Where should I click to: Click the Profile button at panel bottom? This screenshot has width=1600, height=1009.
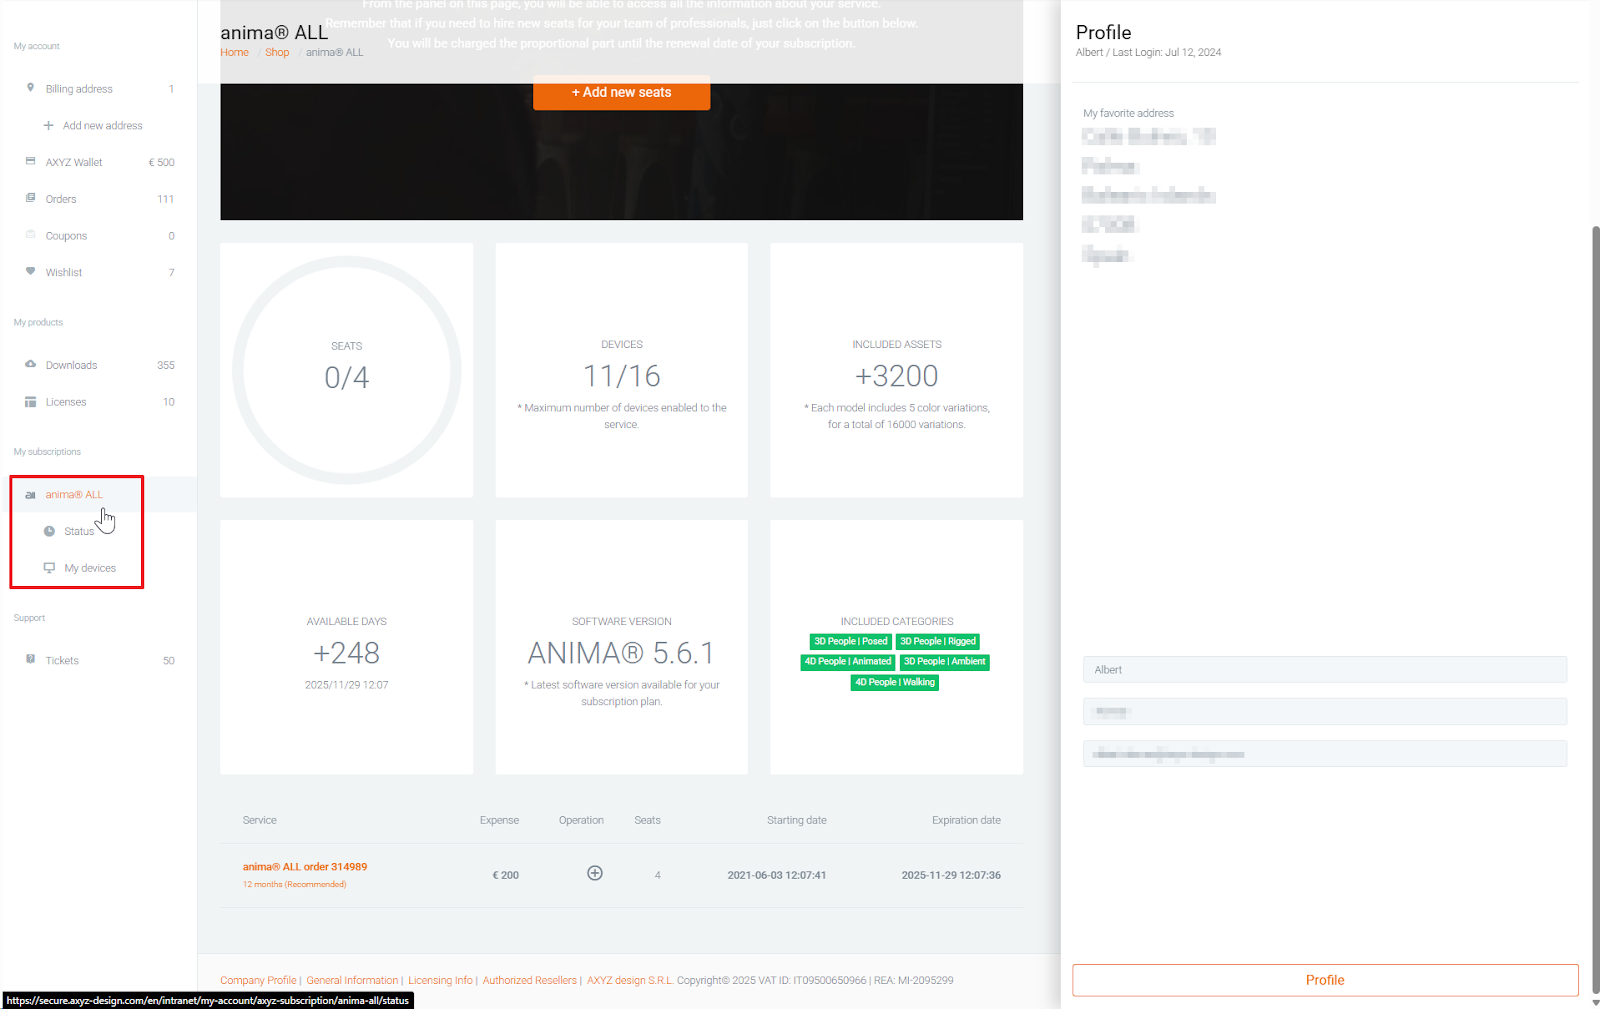[1324, 980]
